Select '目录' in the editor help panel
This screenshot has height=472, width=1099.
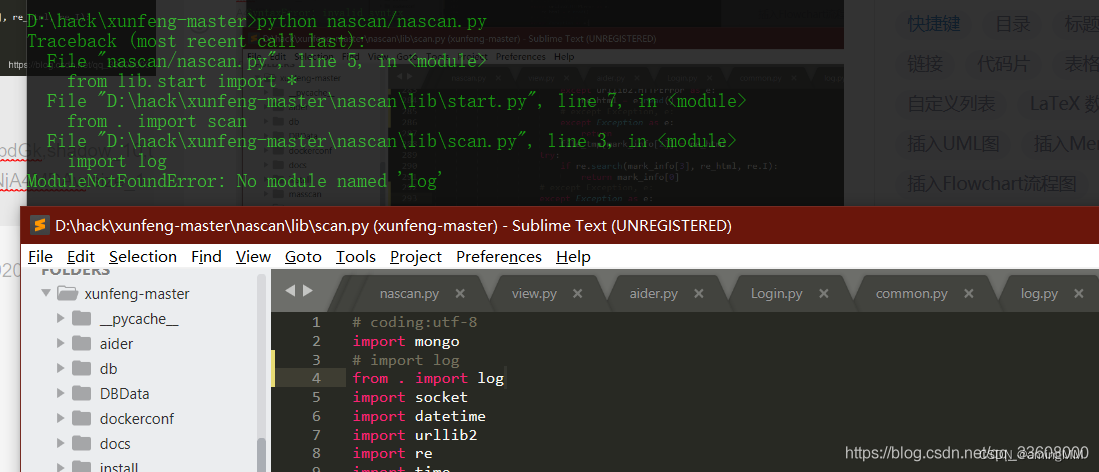(1013, 24)
